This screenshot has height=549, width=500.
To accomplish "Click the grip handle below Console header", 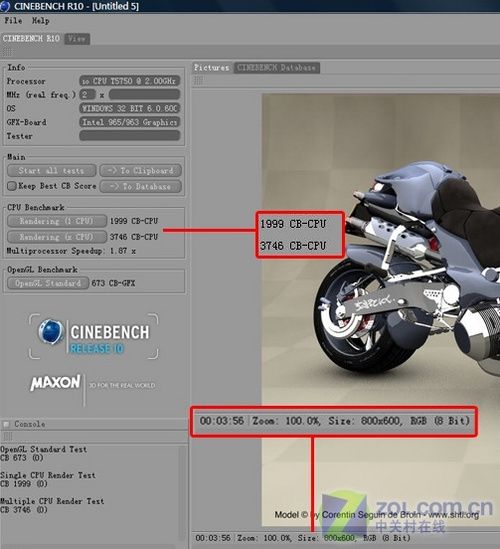I will 7,436.
